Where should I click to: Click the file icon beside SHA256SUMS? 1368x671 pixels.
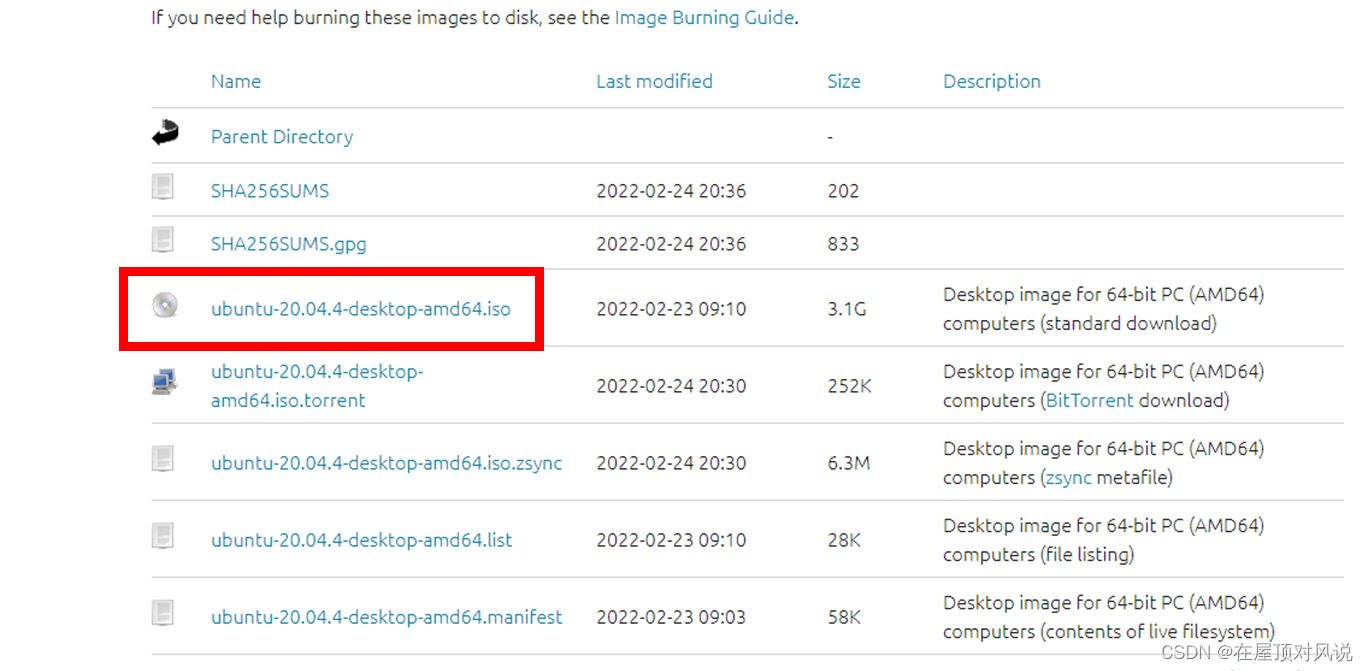point(163,187)
